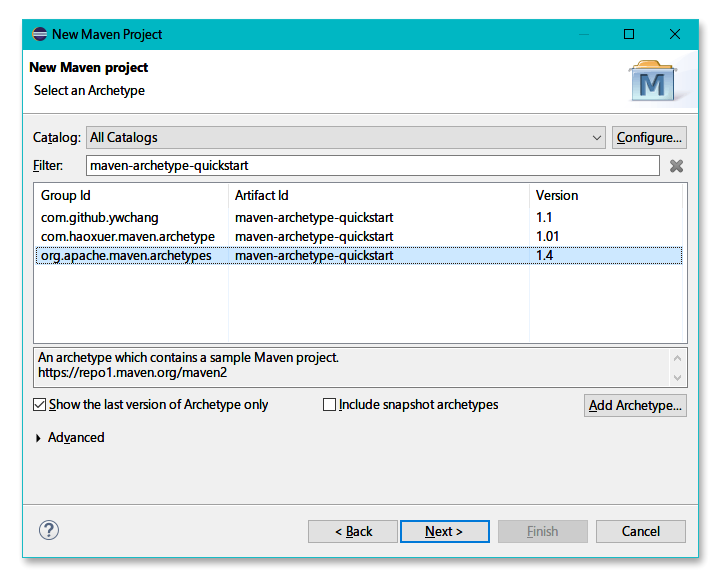The image size is (724, 582).
Task: Clear the filter with the X icon
Action: tap(676, 166)
